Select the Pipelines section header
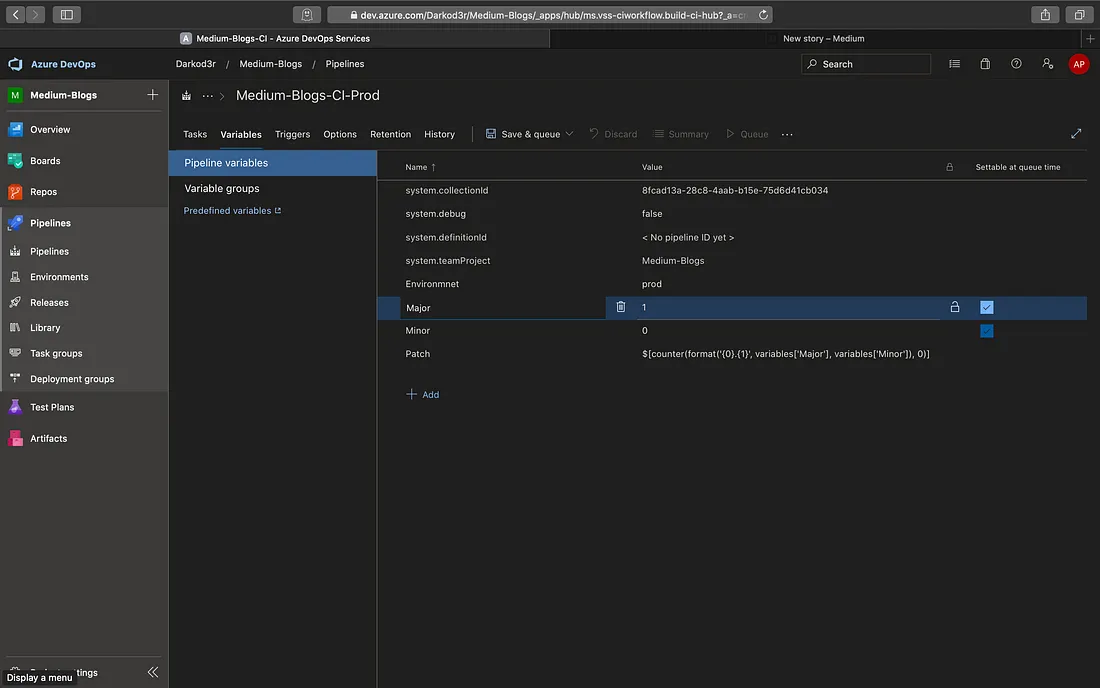The height and width of the screenshot is (688, 1100). click(x=50, y=223)
